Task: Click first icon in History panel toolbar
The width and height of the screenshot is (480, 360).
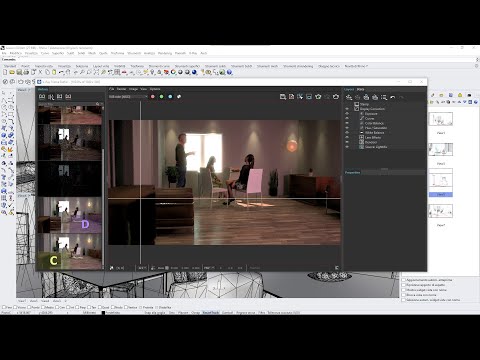Action: (42, 97)
